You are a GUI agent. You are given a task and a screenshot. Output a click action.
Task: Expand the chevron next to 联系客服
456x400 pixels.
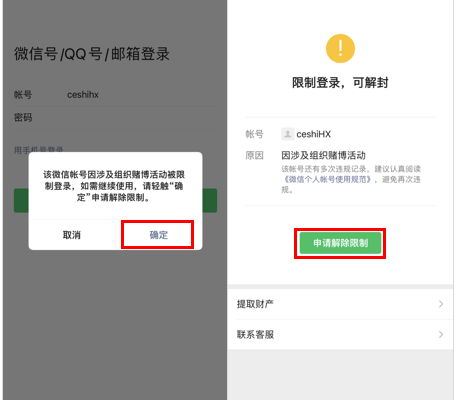tap(441, 334)
